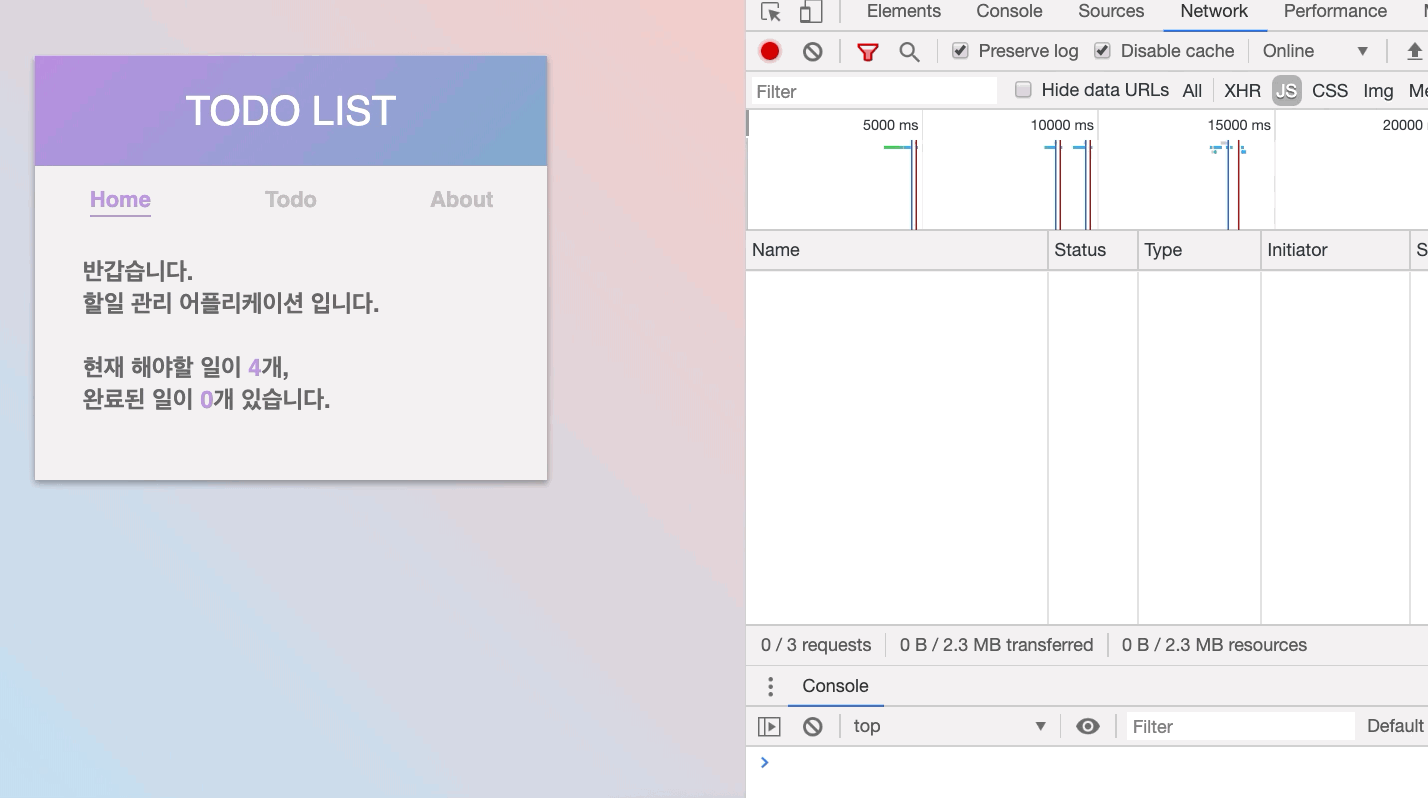1428x798 pixels.
Task: Click the Network panel Filter input field
Action: (x=870, y=90)
